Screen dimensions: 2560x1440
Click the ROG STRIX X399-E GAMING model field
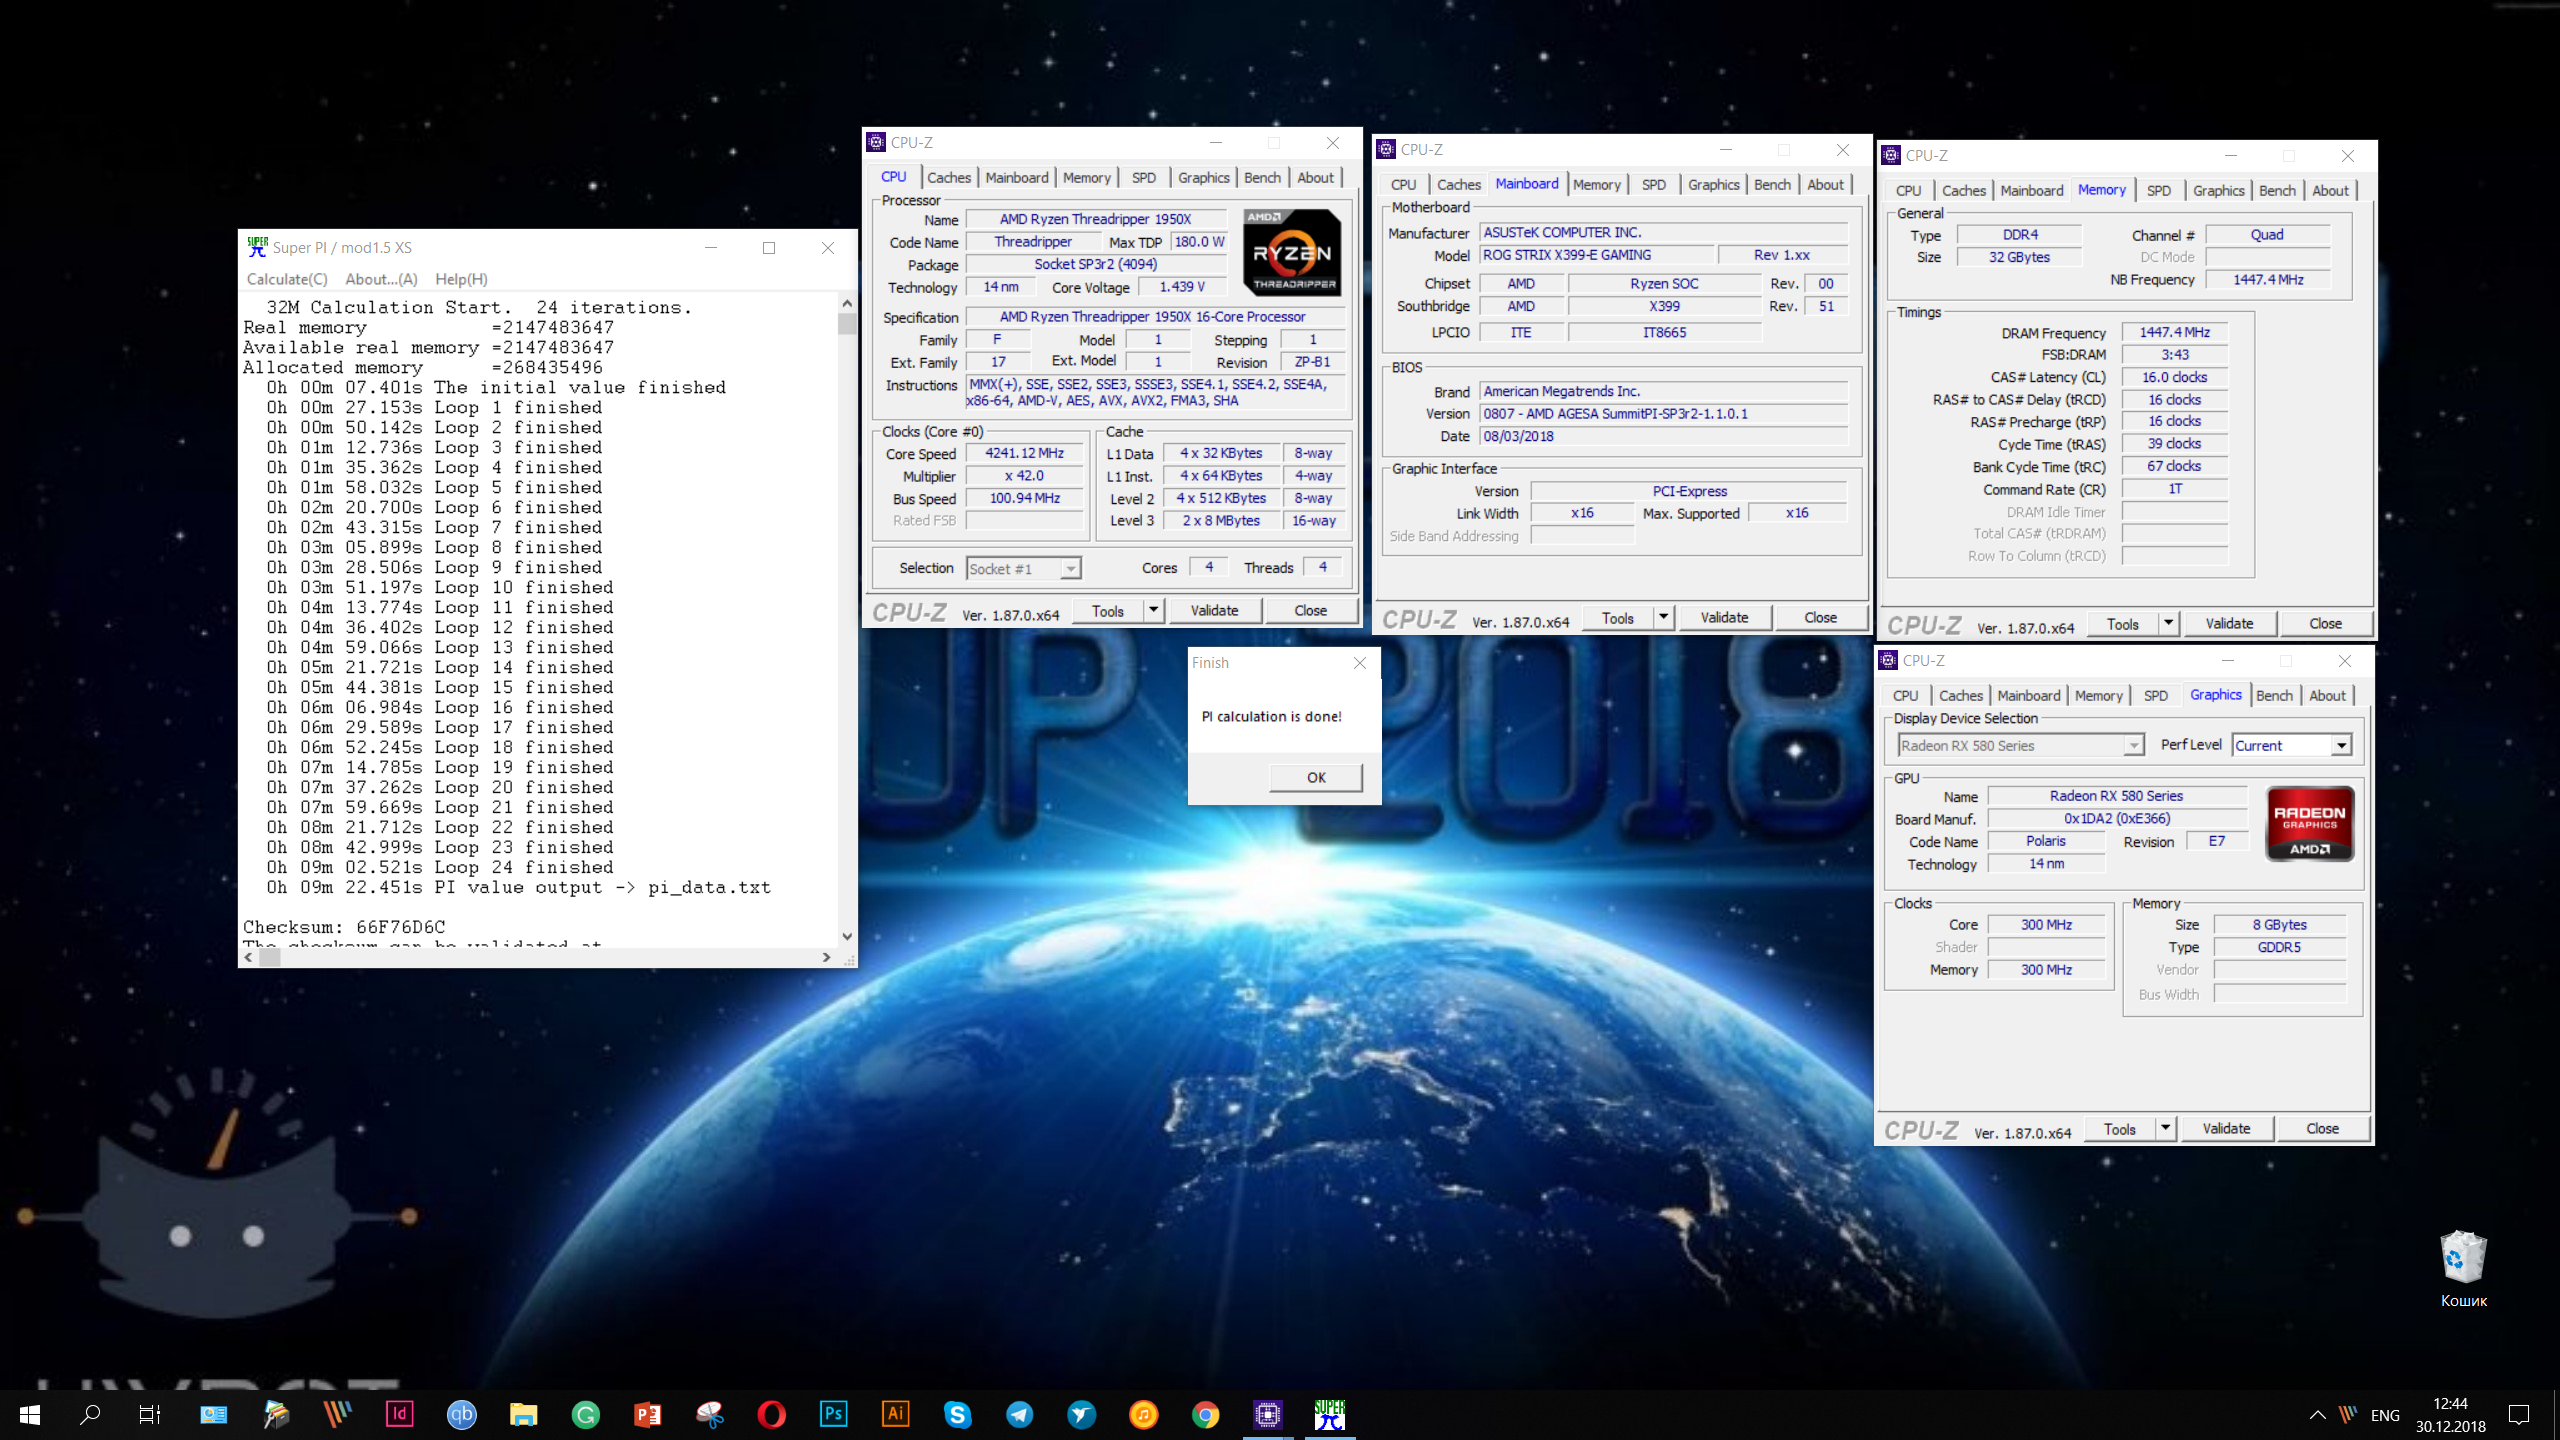point(1597,255)
